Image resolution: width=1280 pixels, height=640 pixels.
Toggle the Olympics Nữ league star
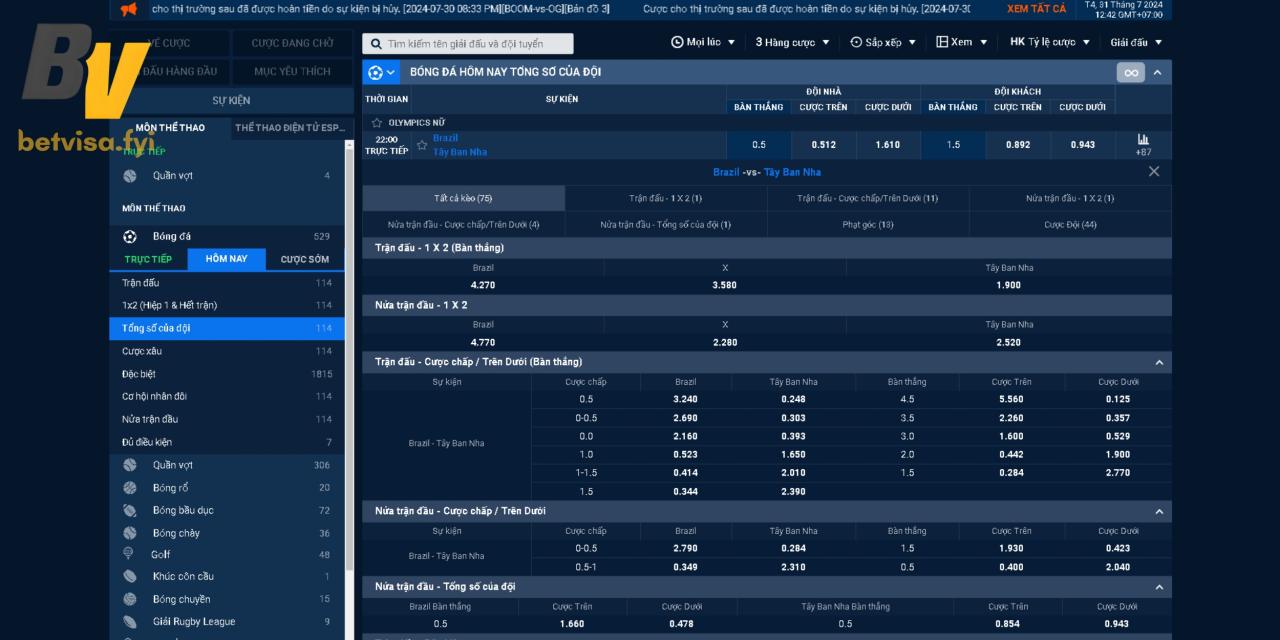tap(377, 122)
